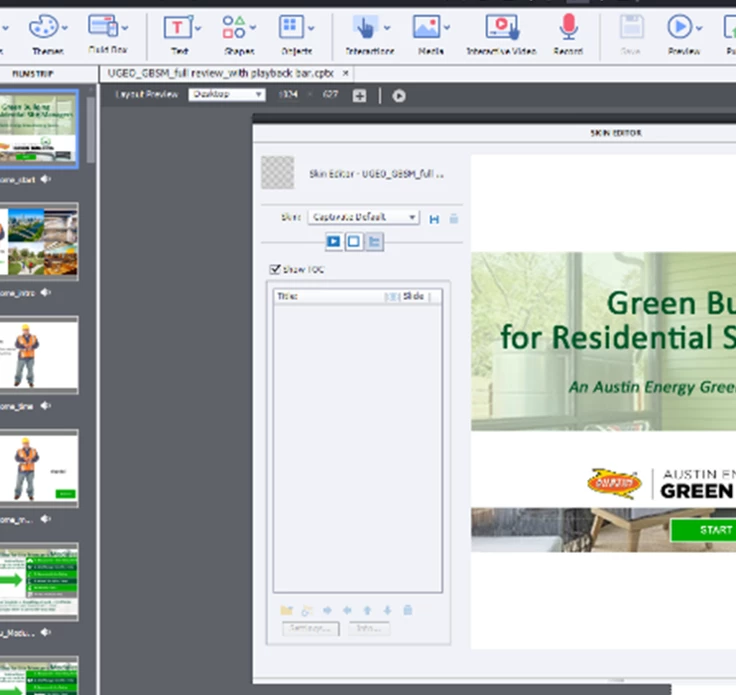
Task: Select the UGEO_GBSM_full review document tab
Action: pyautogui.click(x=220, y=73)
